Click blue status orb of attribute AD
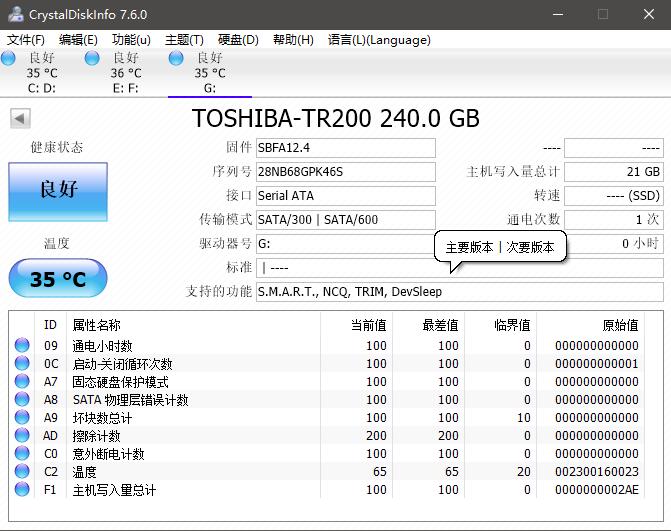The image size is (671, 531). pyautogui.click(x=22, y=435)
